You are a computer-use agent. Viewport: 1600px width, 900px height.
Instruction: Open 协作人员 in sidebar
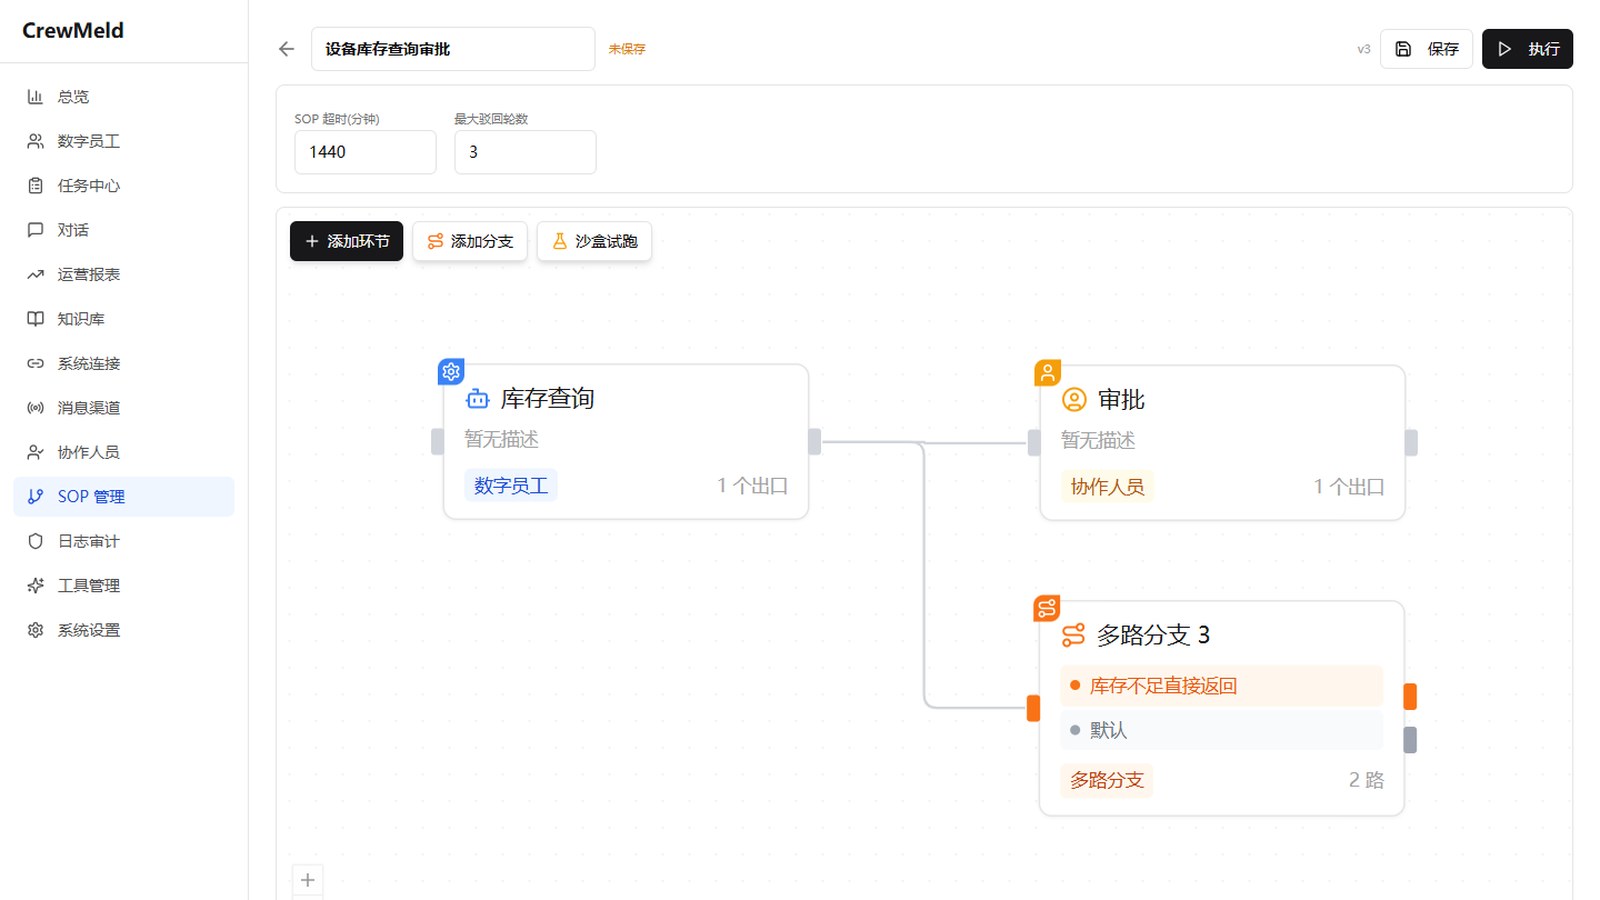(124, 452)
